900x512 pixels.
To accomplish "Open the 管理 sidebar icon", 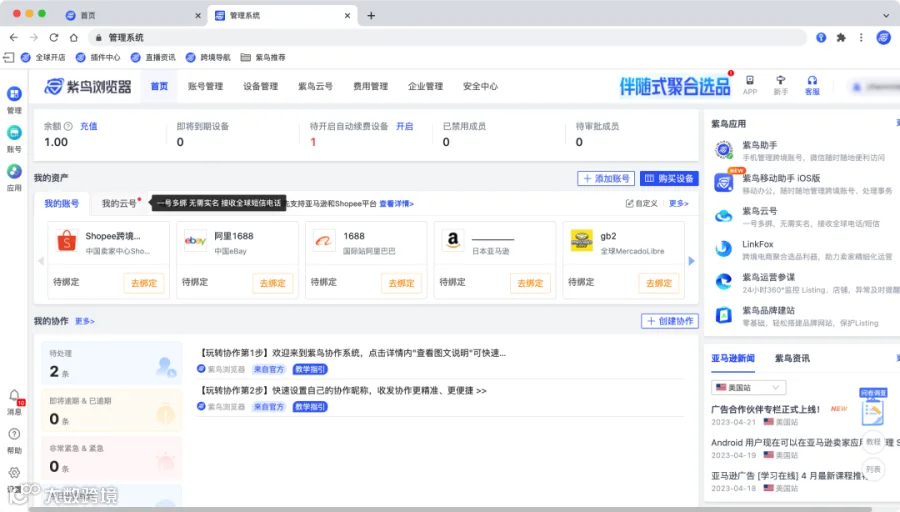I will tap(14, 94).
